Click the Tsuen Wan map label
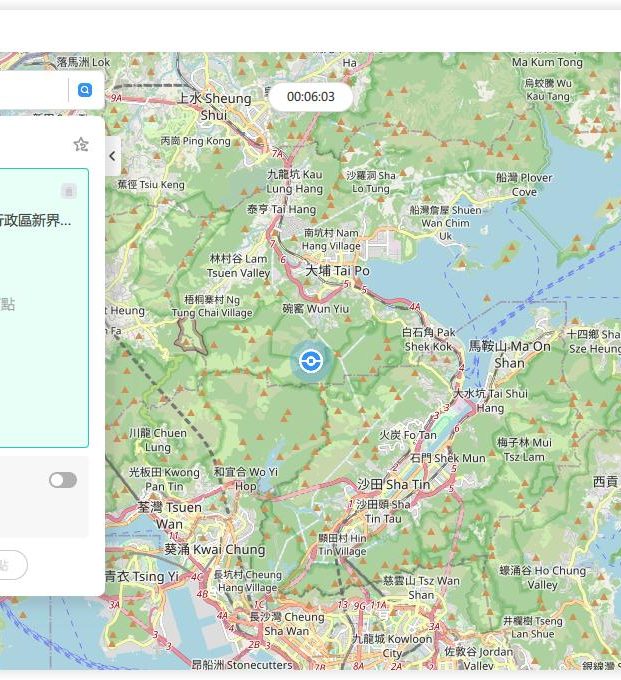 [x=169, y=515]
